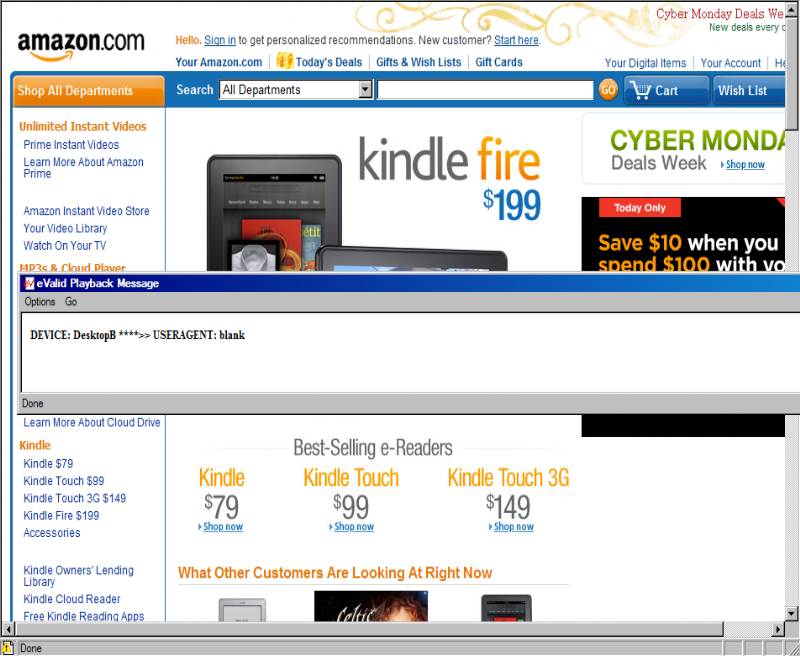Click Shop now under Kindle Touch $99
The height and width of the screenshot is (656, 800).
[354, 526]
